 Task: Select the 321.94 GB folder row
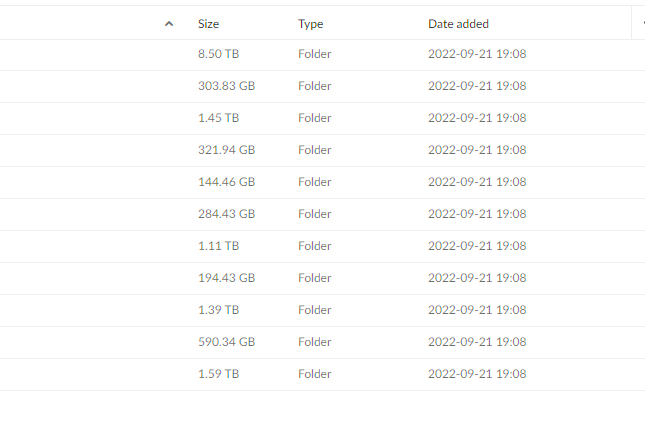pyautogui.click(x=226, y=150)
